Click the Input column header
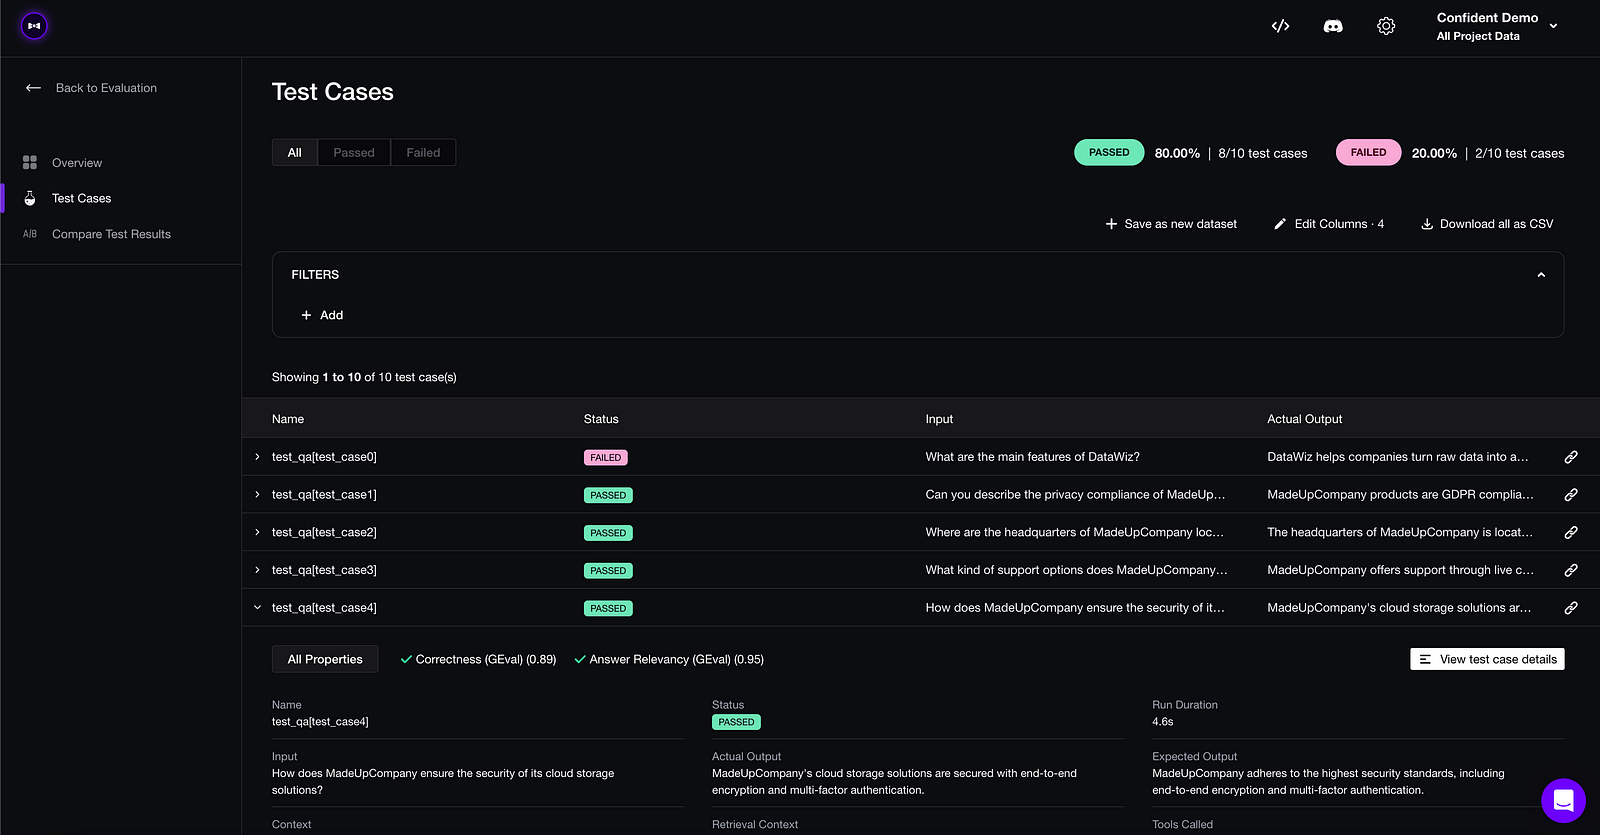 click(x=939, y=419)
